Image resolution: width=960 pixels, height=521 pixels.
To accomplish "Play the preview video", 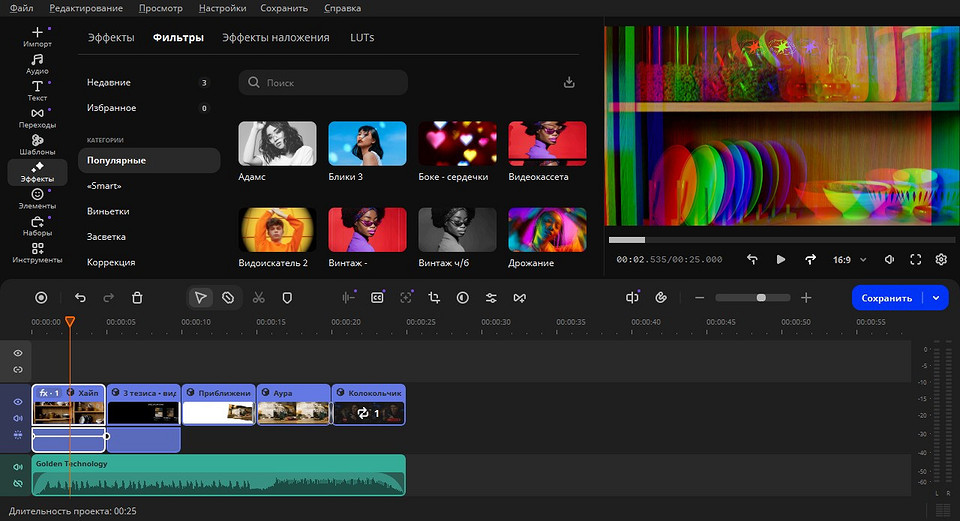I will pyautogui.click(x=781, y=260).
